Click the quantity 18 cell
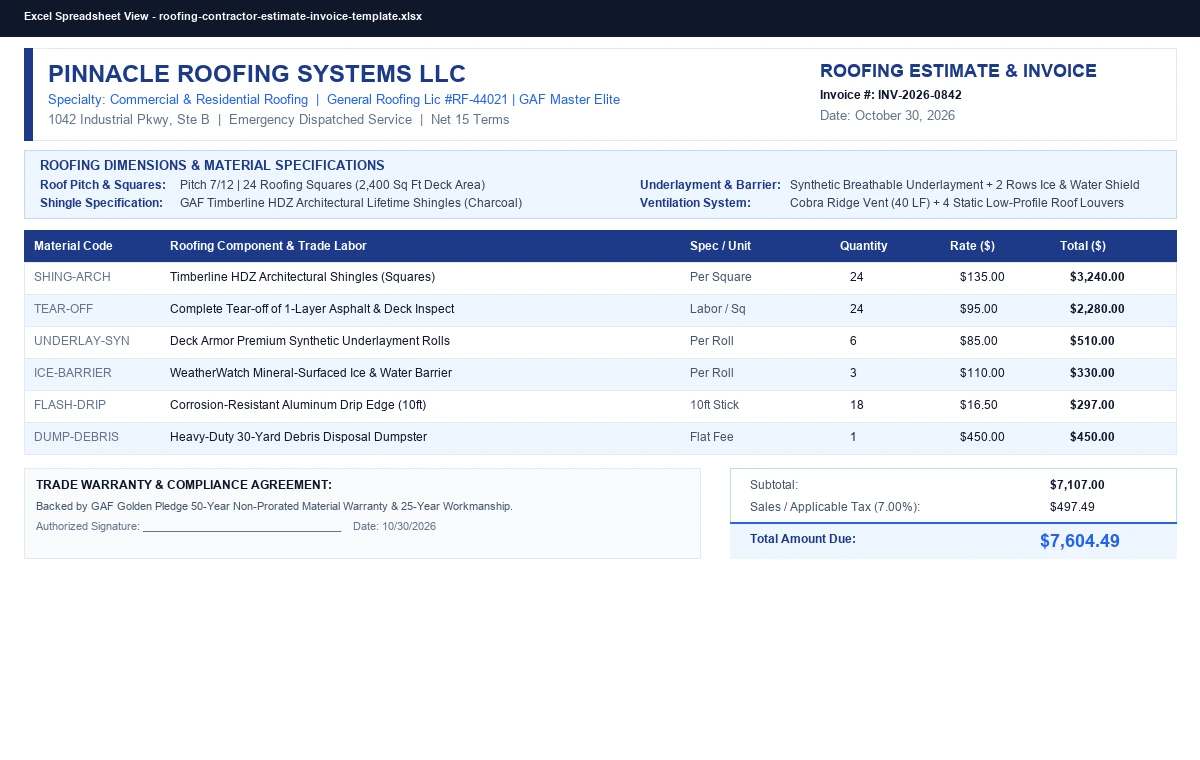This screenshot has height=760, width=1200. (x=857, y=405)
